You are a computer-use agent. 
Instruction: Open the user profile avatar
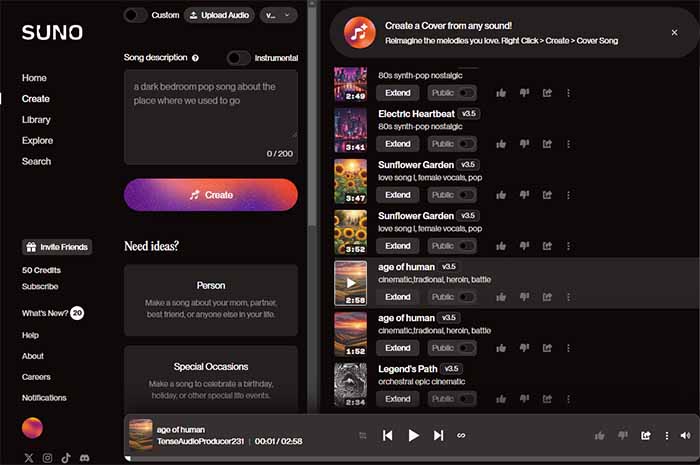point(32,428)
